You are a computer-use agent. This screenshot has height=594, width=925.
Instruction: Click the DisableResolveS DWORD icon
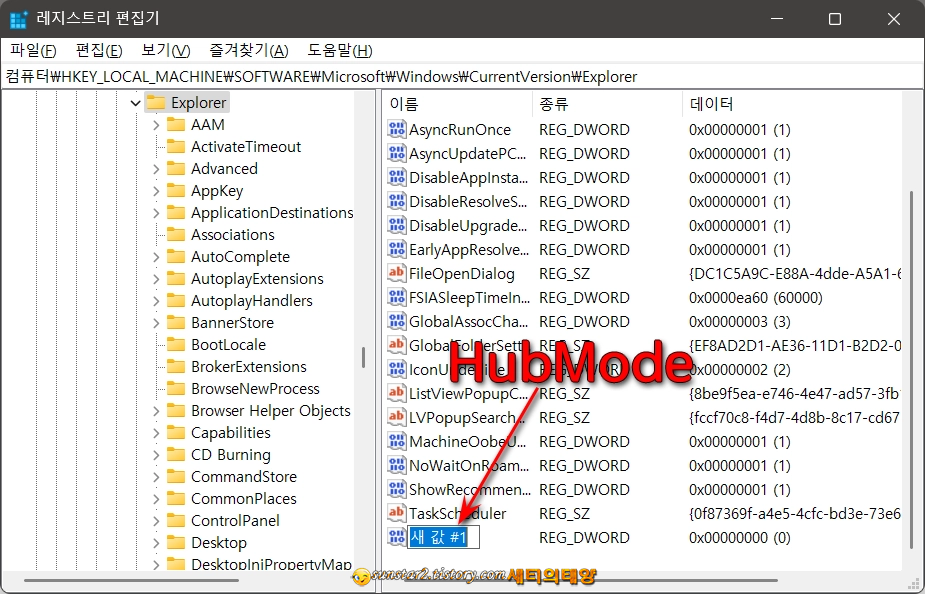point(396,201)
